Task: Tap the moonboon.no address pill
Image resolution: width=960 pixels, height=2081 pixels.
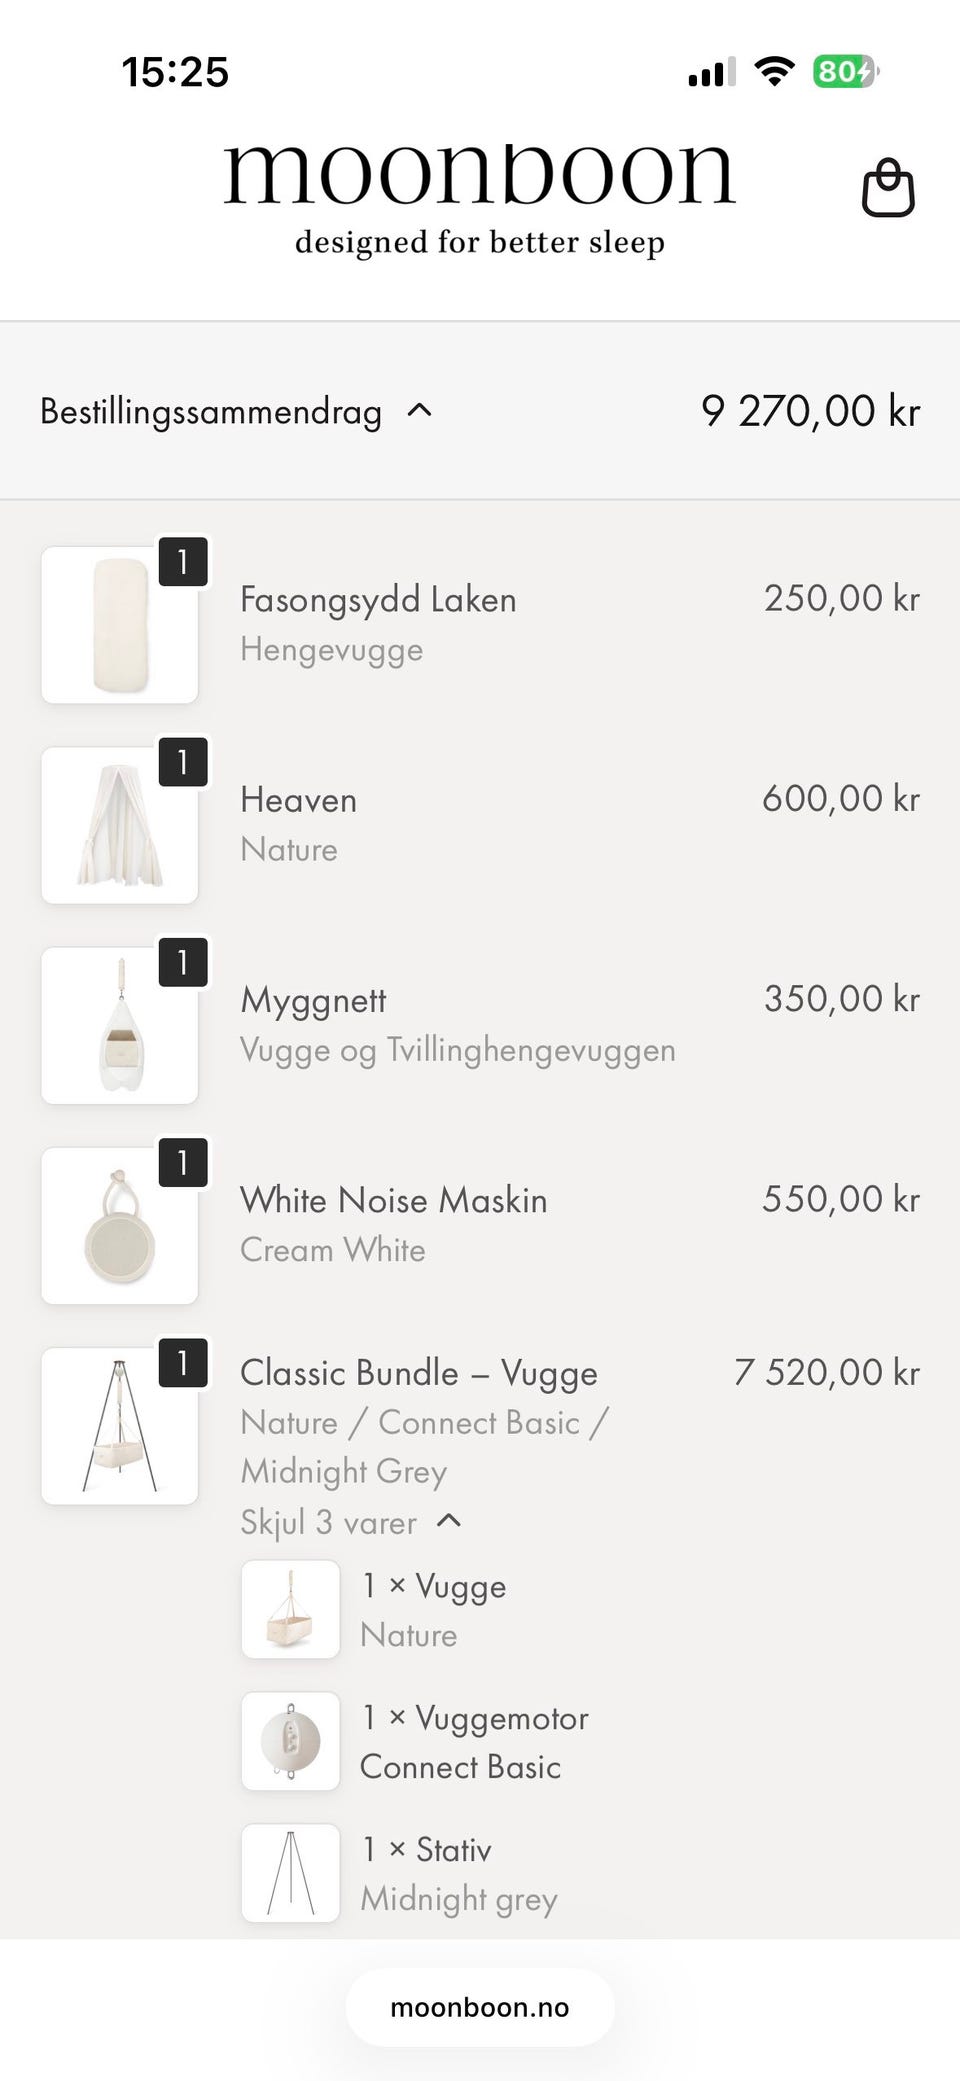Action: (480, 2007)
